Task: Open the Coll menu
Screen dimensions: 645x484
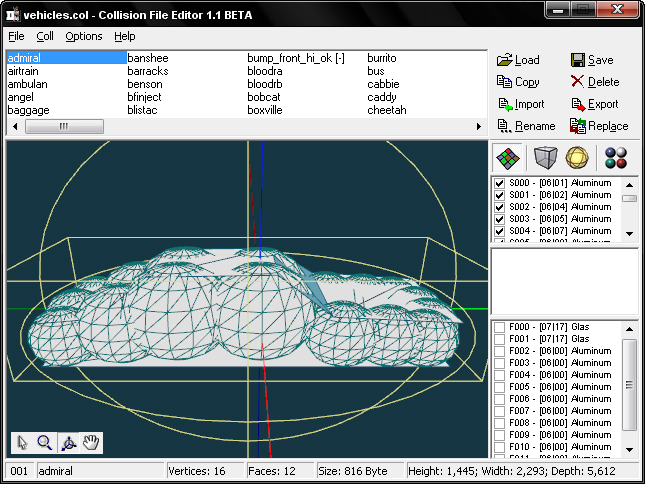Action: [x=45, y=36]
